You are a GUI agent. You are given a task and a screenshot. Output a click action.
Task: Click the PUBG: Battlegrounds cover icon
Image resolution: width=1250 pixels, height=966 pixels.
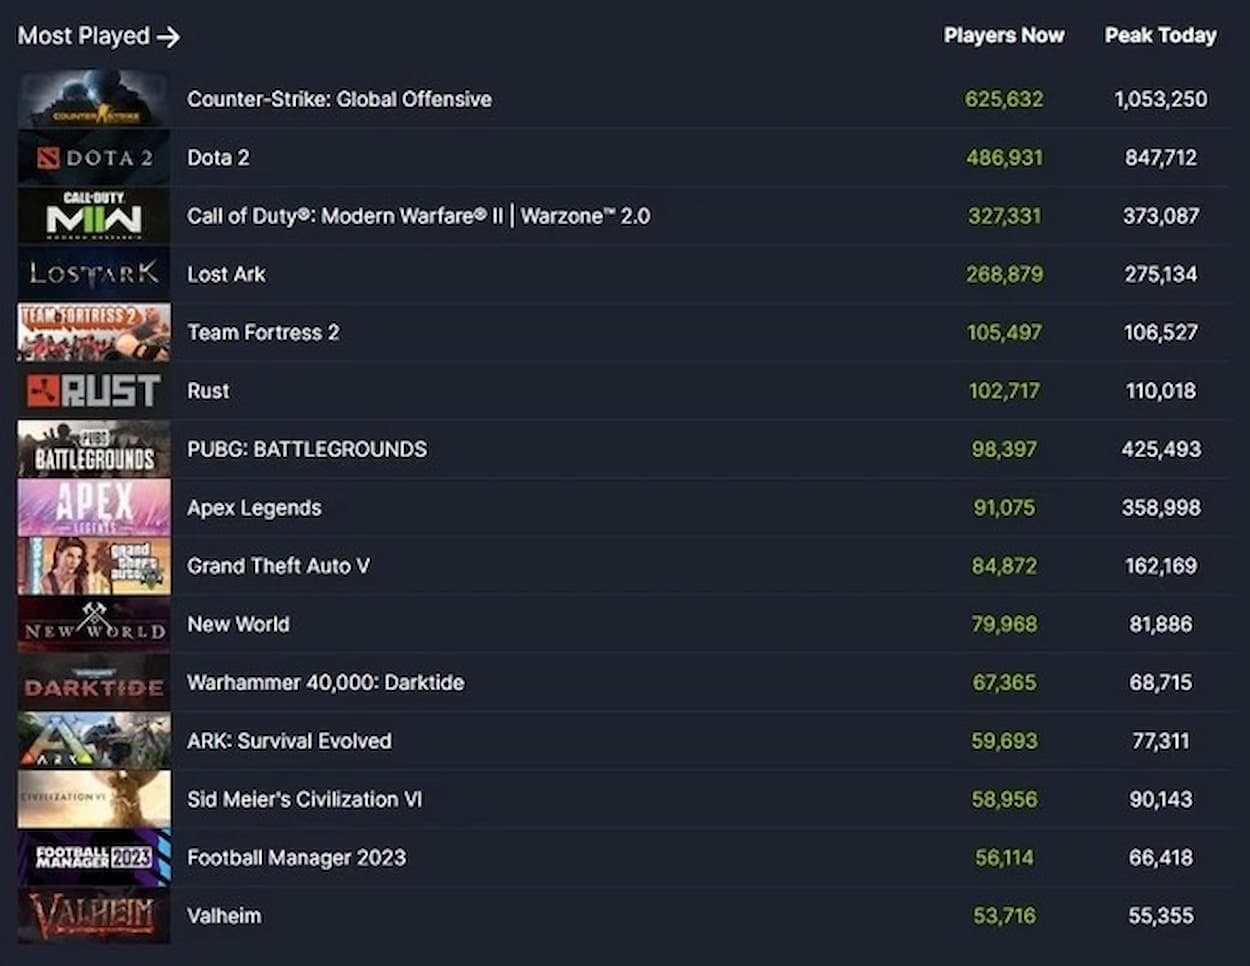pyautogui.click(x=94, y=449)
